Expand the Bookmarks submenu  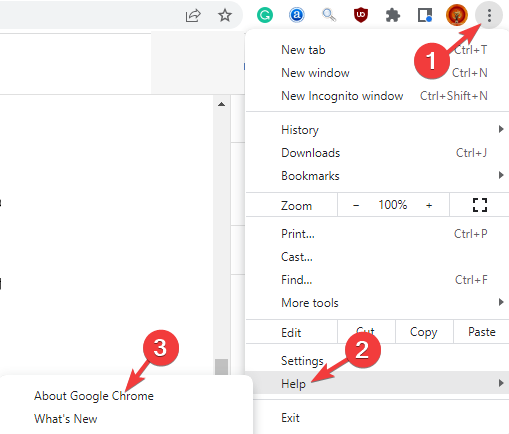coord(377,176)
